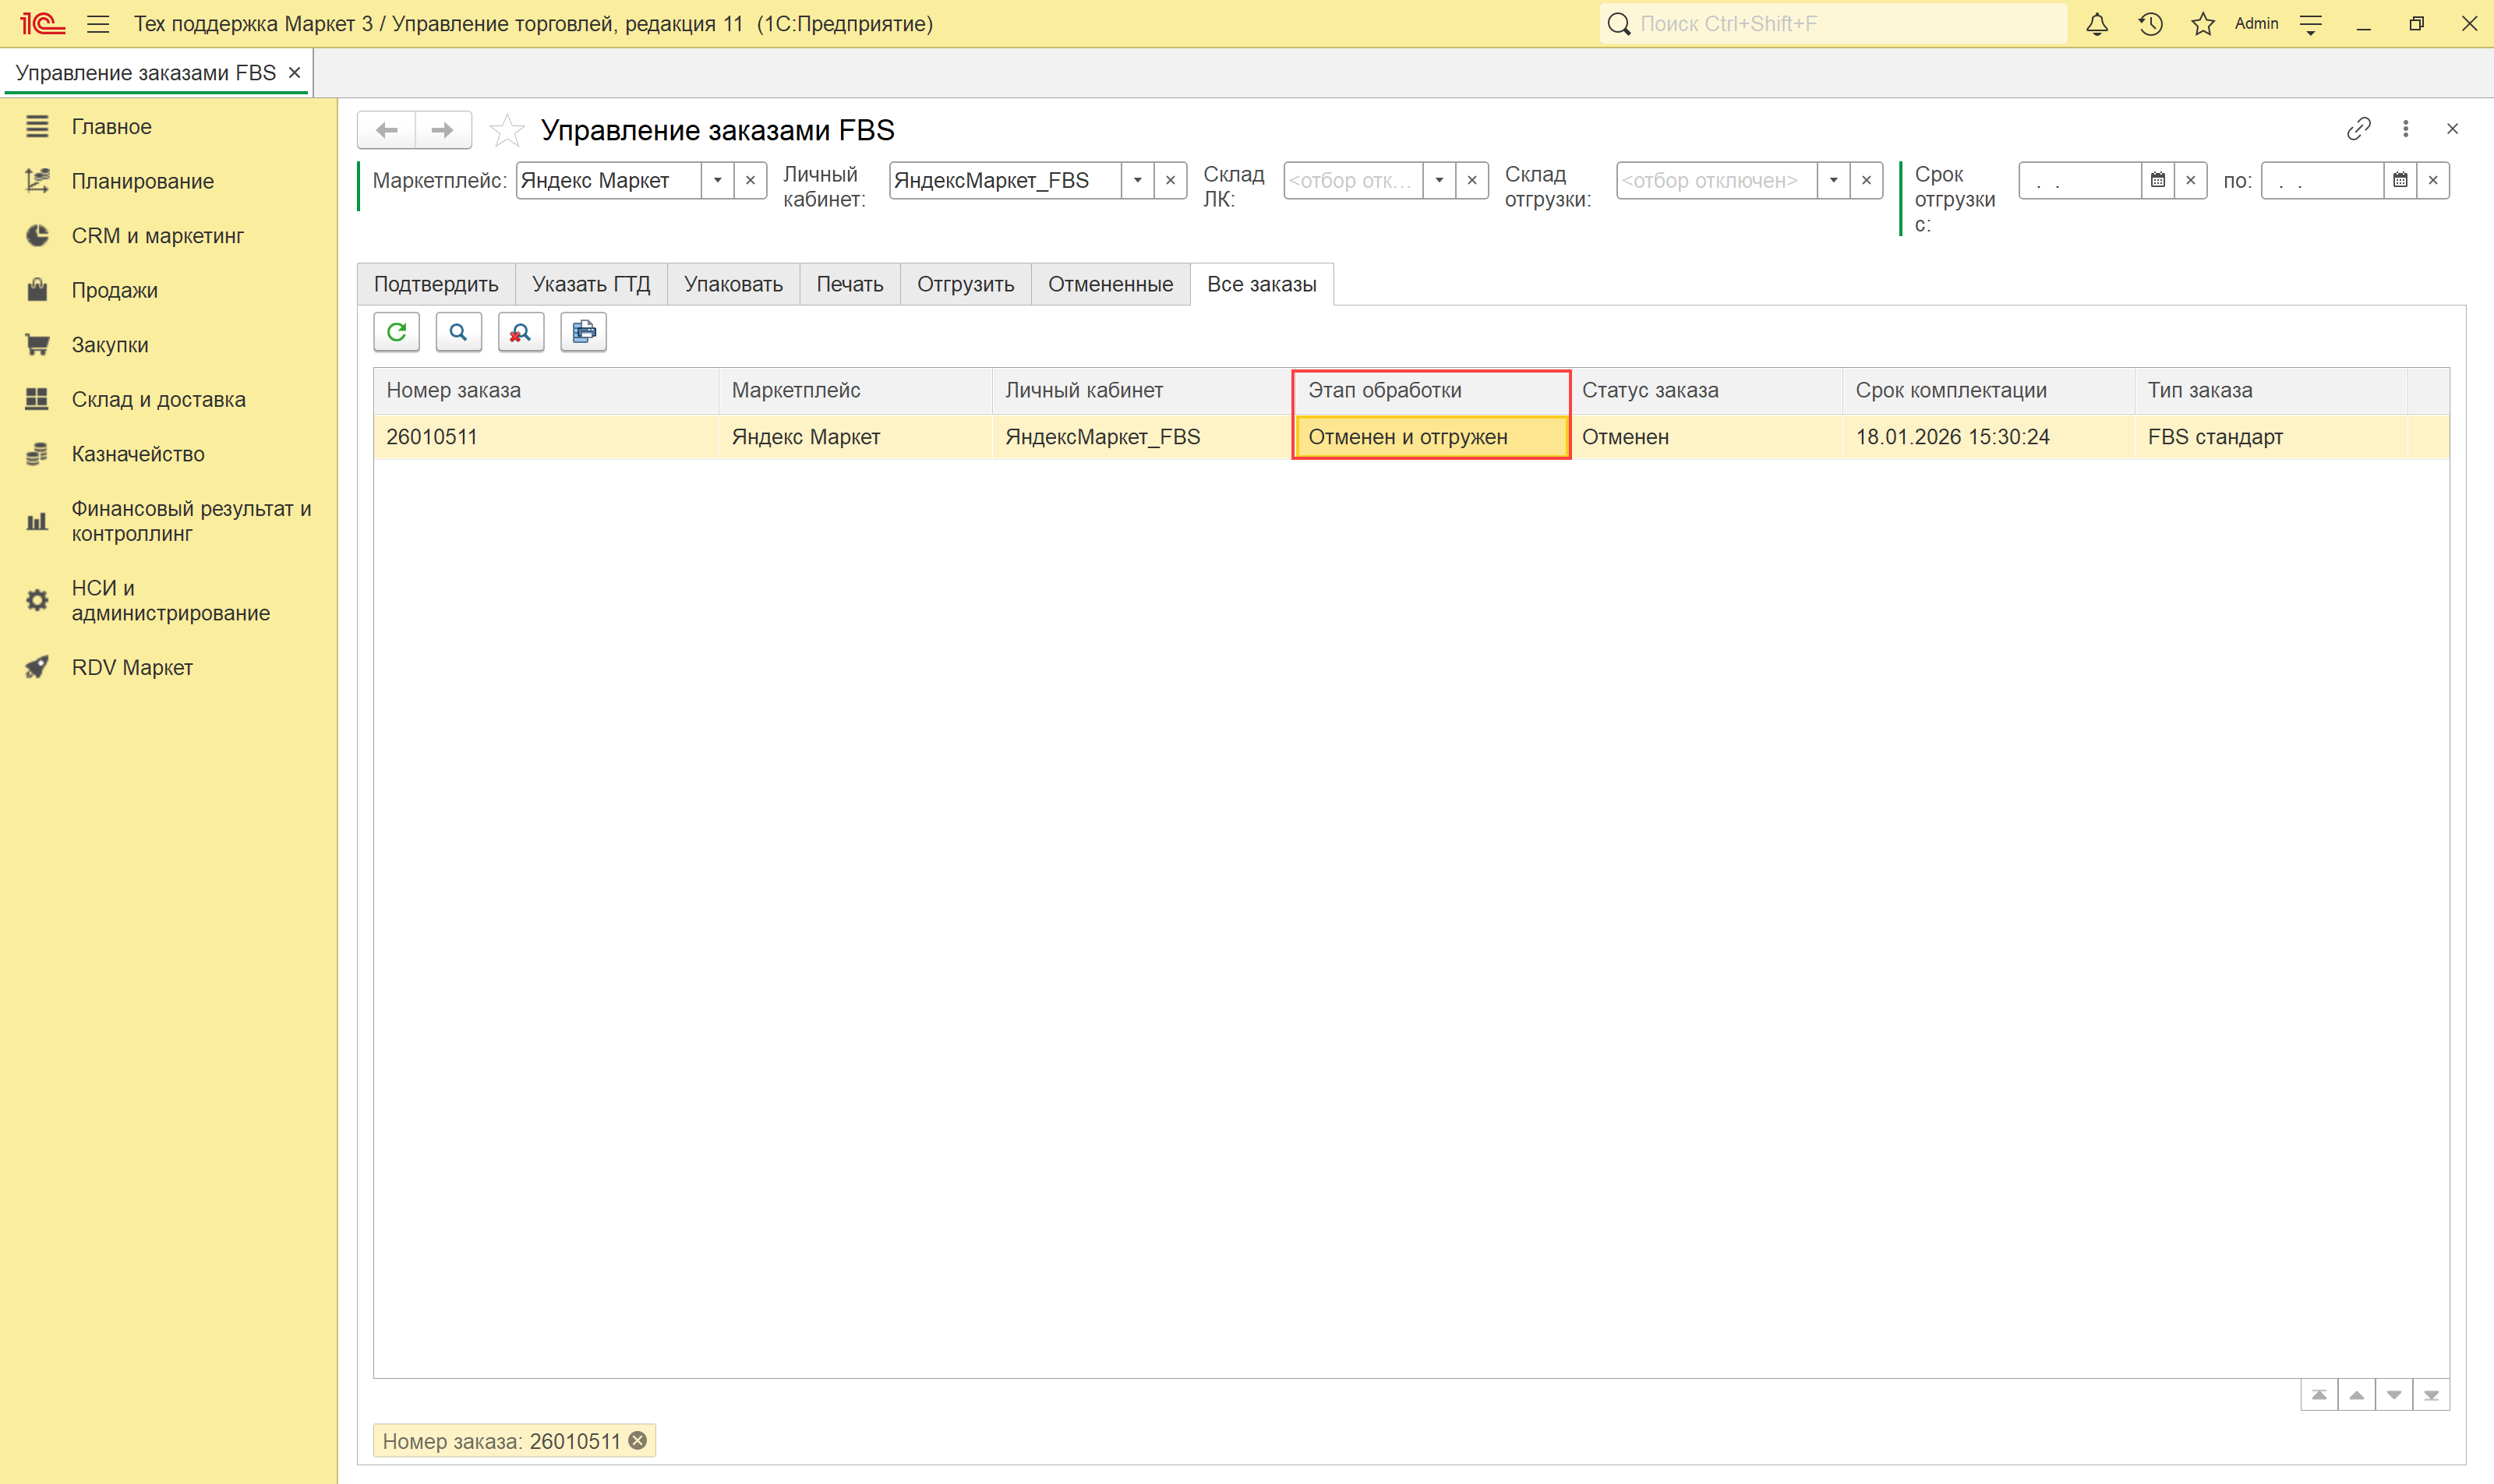Image resolution: width=2494 pixels, height=1484 pixels.
Task: Expand the Склад отгрузки dropdown
Action: [1833, 181]
